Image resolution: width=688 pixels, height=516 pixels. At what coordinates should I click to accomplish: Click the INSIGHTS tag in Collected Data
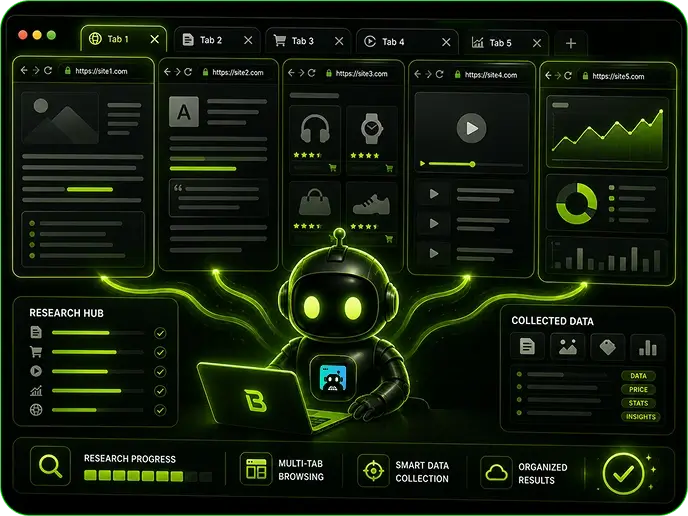click(641, 417)
